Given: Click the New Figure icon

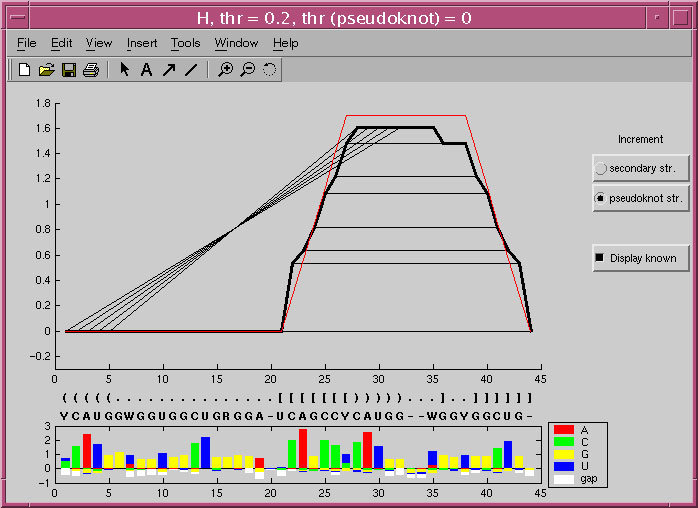Looking at the screenshot, I should point(24,70).
